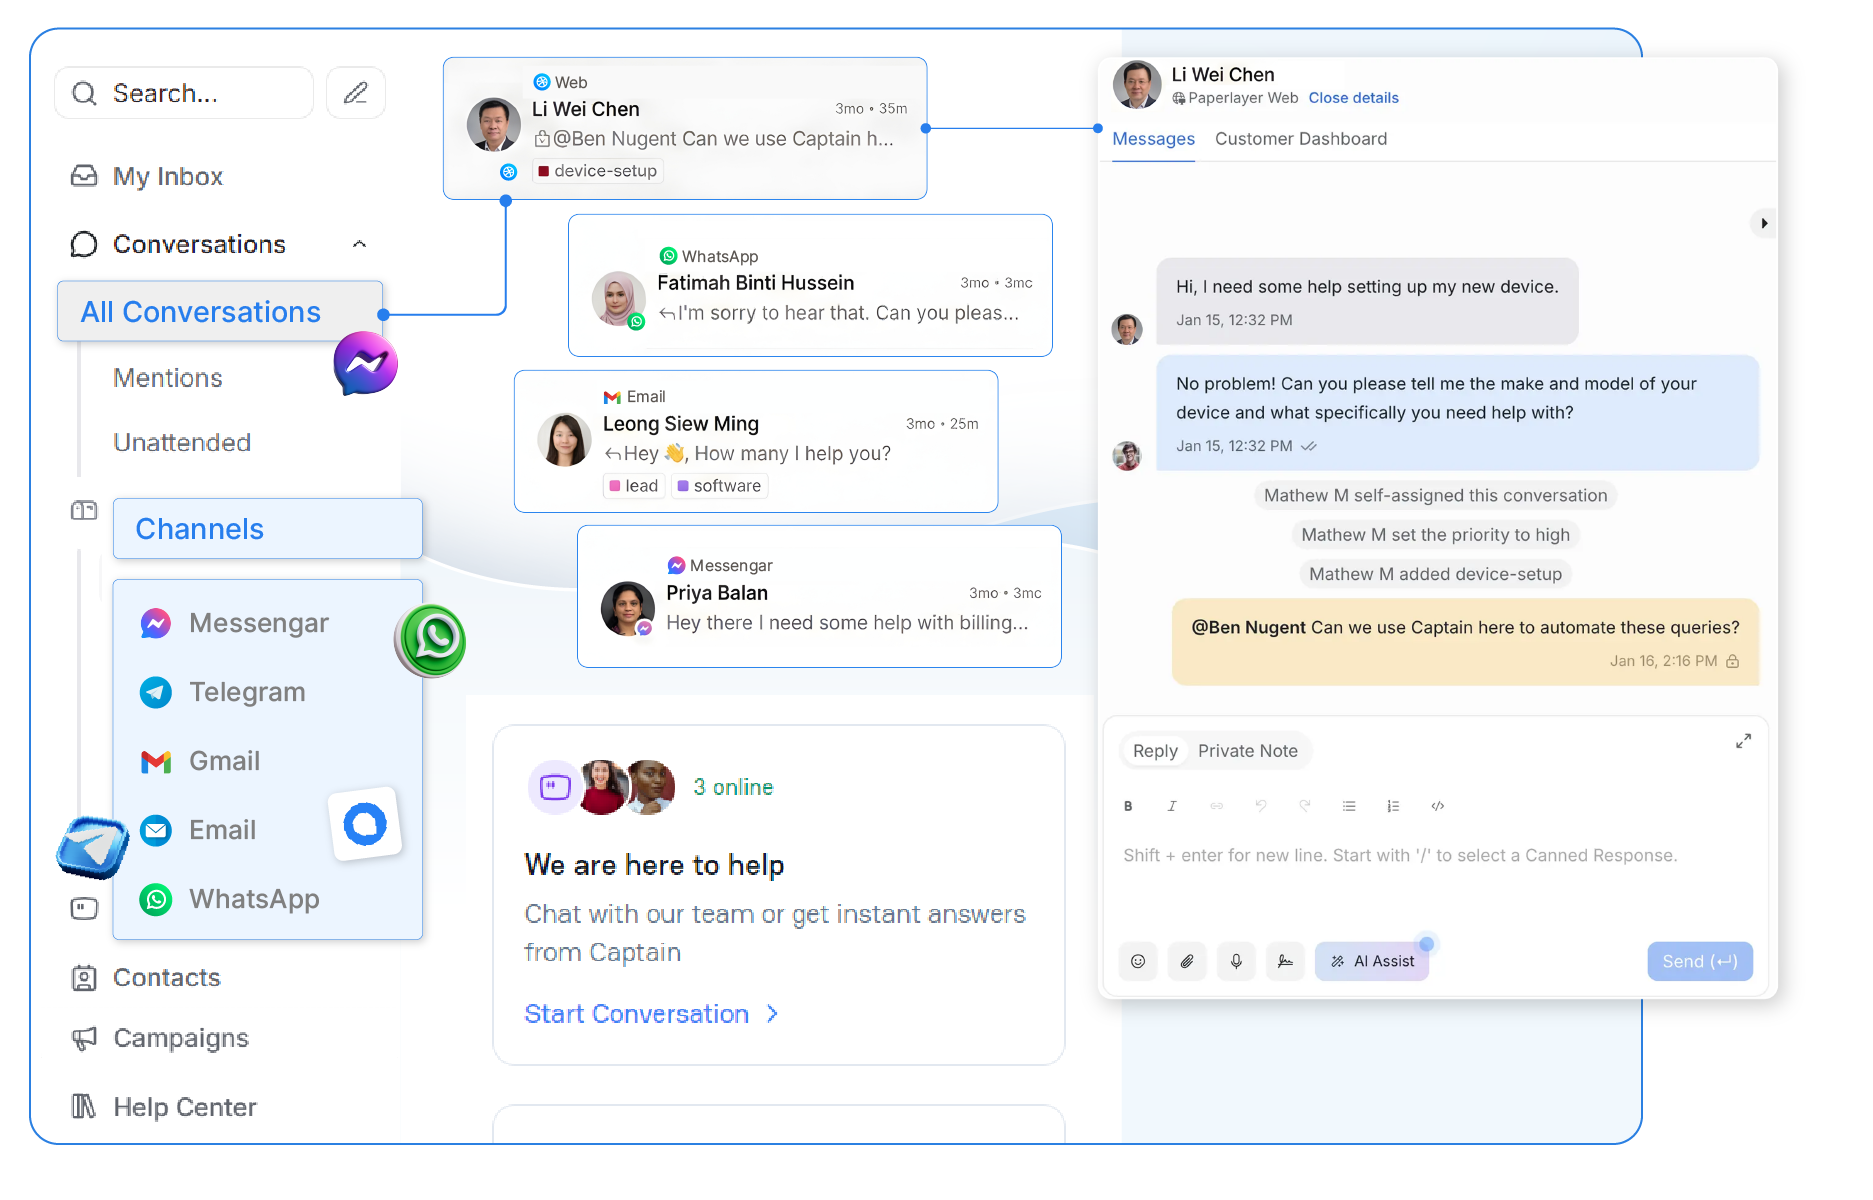Switch to Private Note mode
The image size is (1873, 1200).
(x=1247, y=751)
